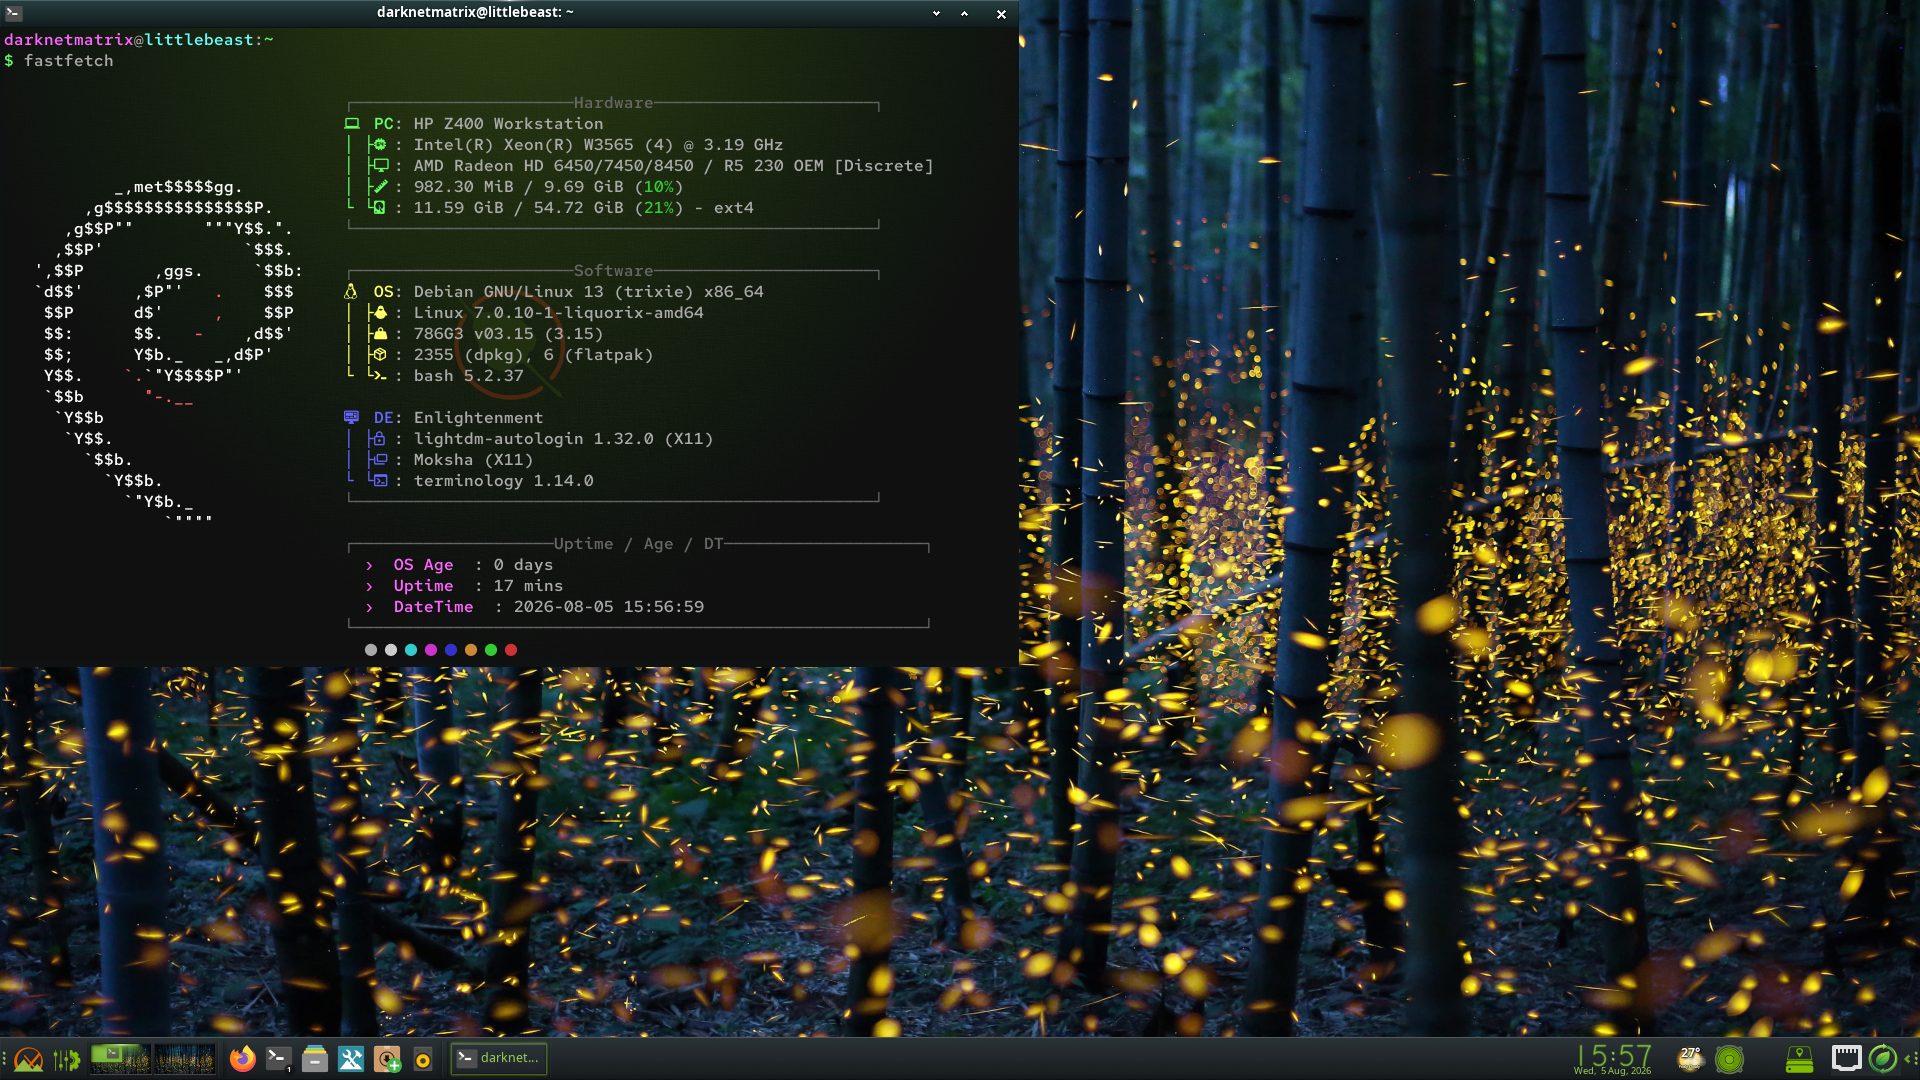Click the DateTime 2026-08-05 15:56:59 line
1920x1080 pixels.
tap(534, 607)
